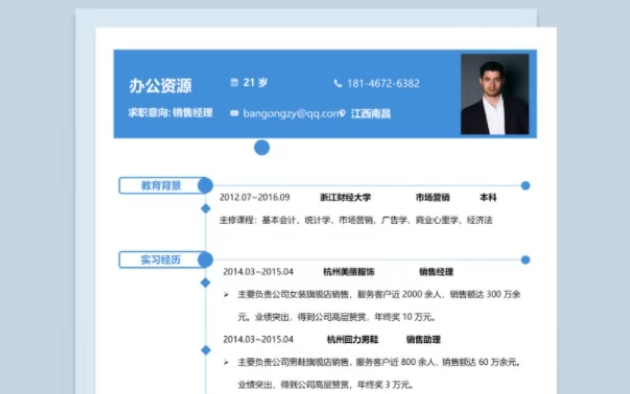
Task: Click the date 2014.03~2015.04 beside 杭州美丽服饰
Action: tap(258, 272)
